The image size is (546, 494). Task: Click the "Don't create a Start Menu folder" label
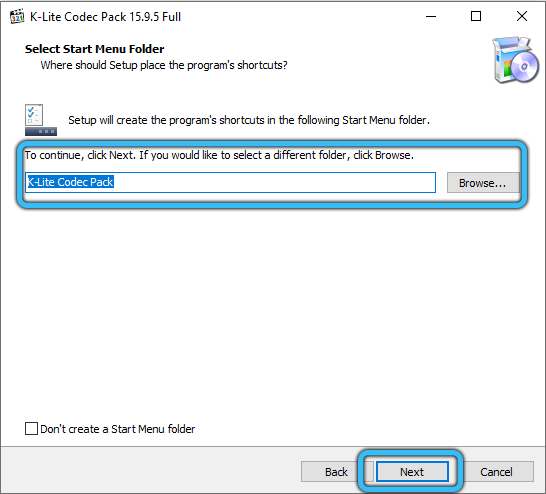click(x=117, y=429)
